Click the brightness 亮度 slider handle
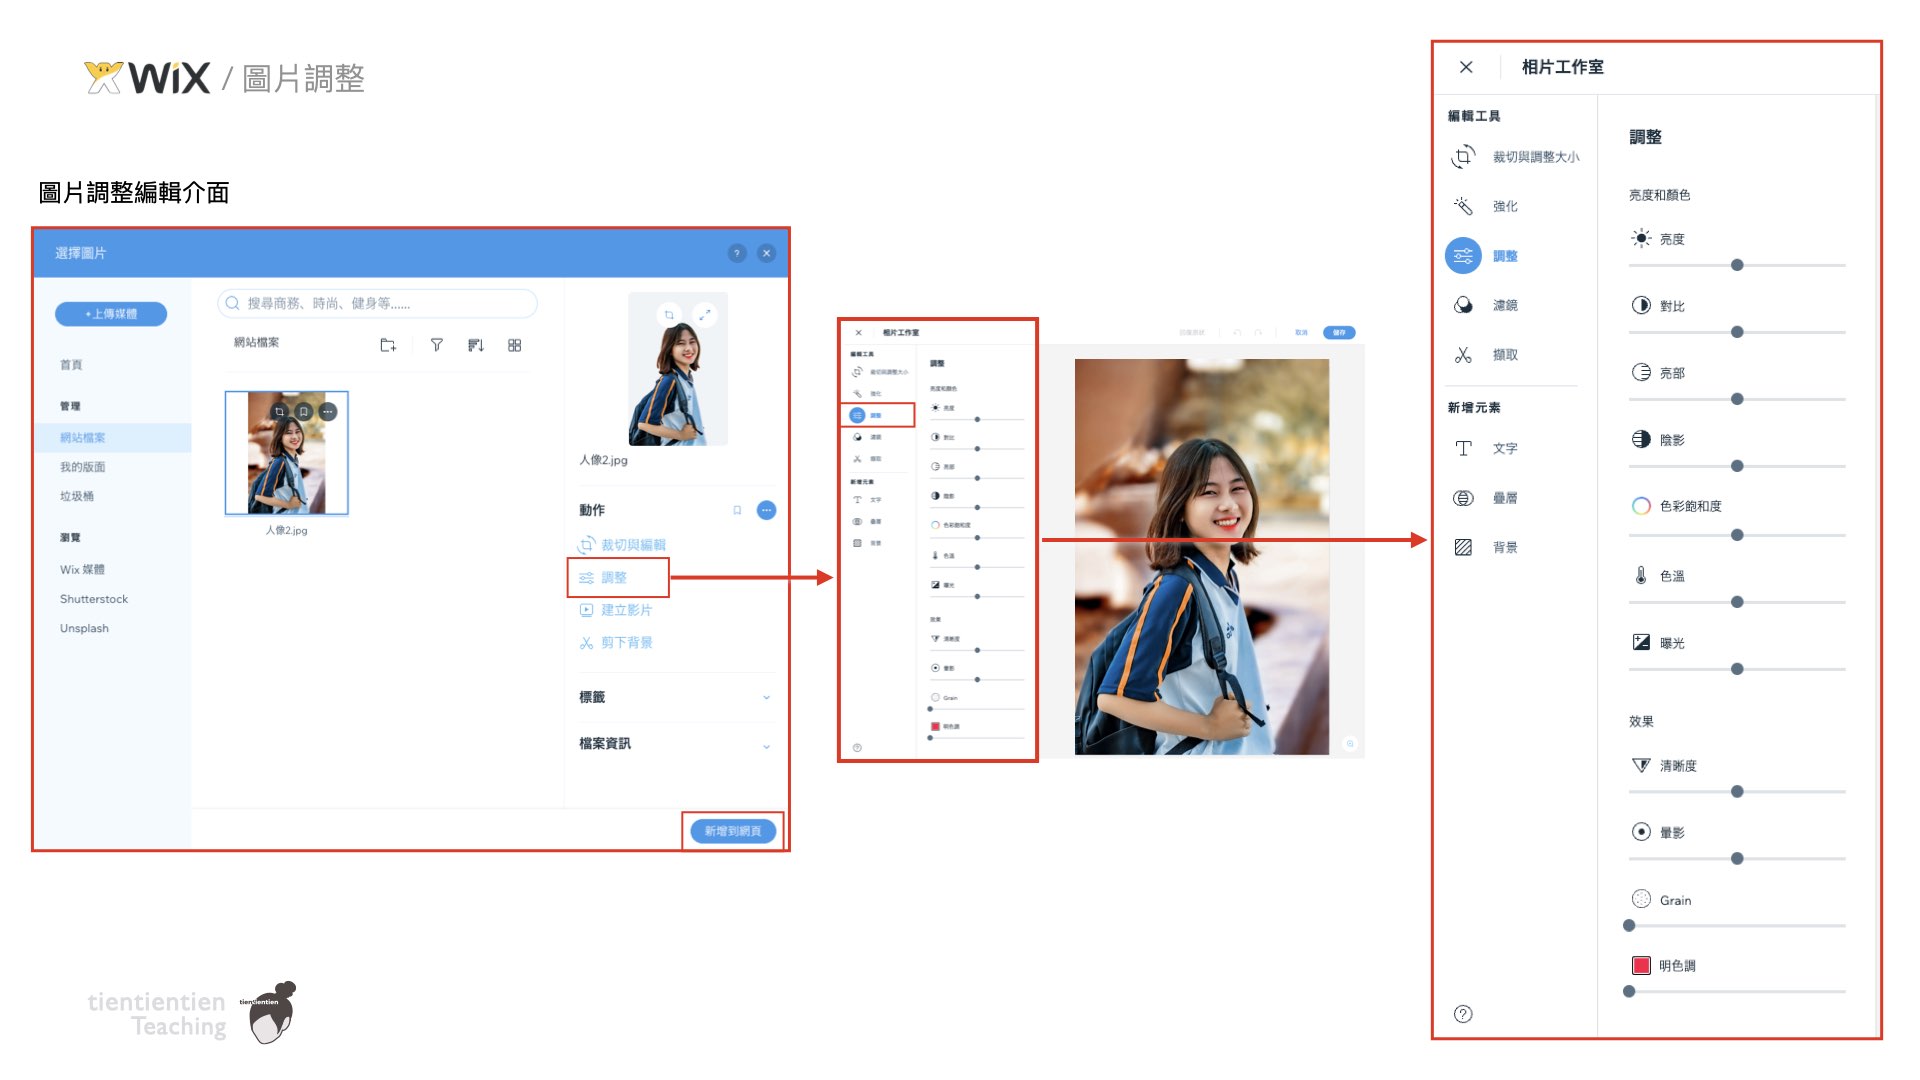Viewport: 1920px width, 1080px height. (x=1737, y=265)
